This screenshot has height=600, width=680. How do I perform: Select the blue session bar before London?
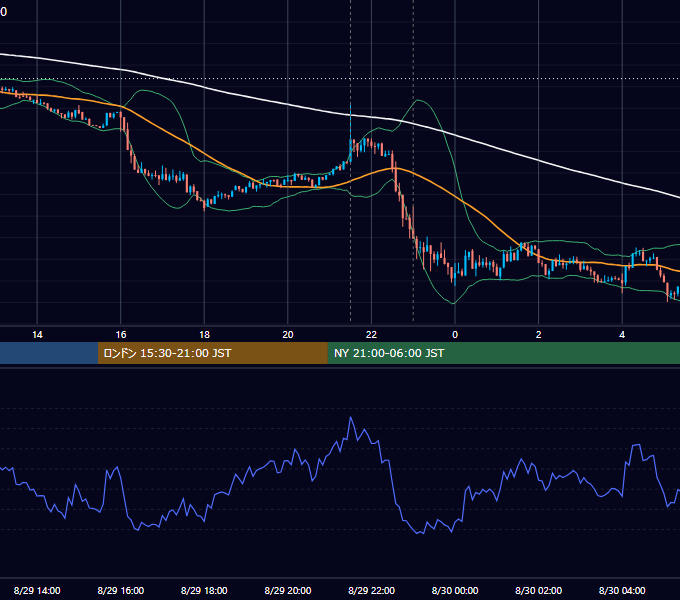[x=49, y=353]
